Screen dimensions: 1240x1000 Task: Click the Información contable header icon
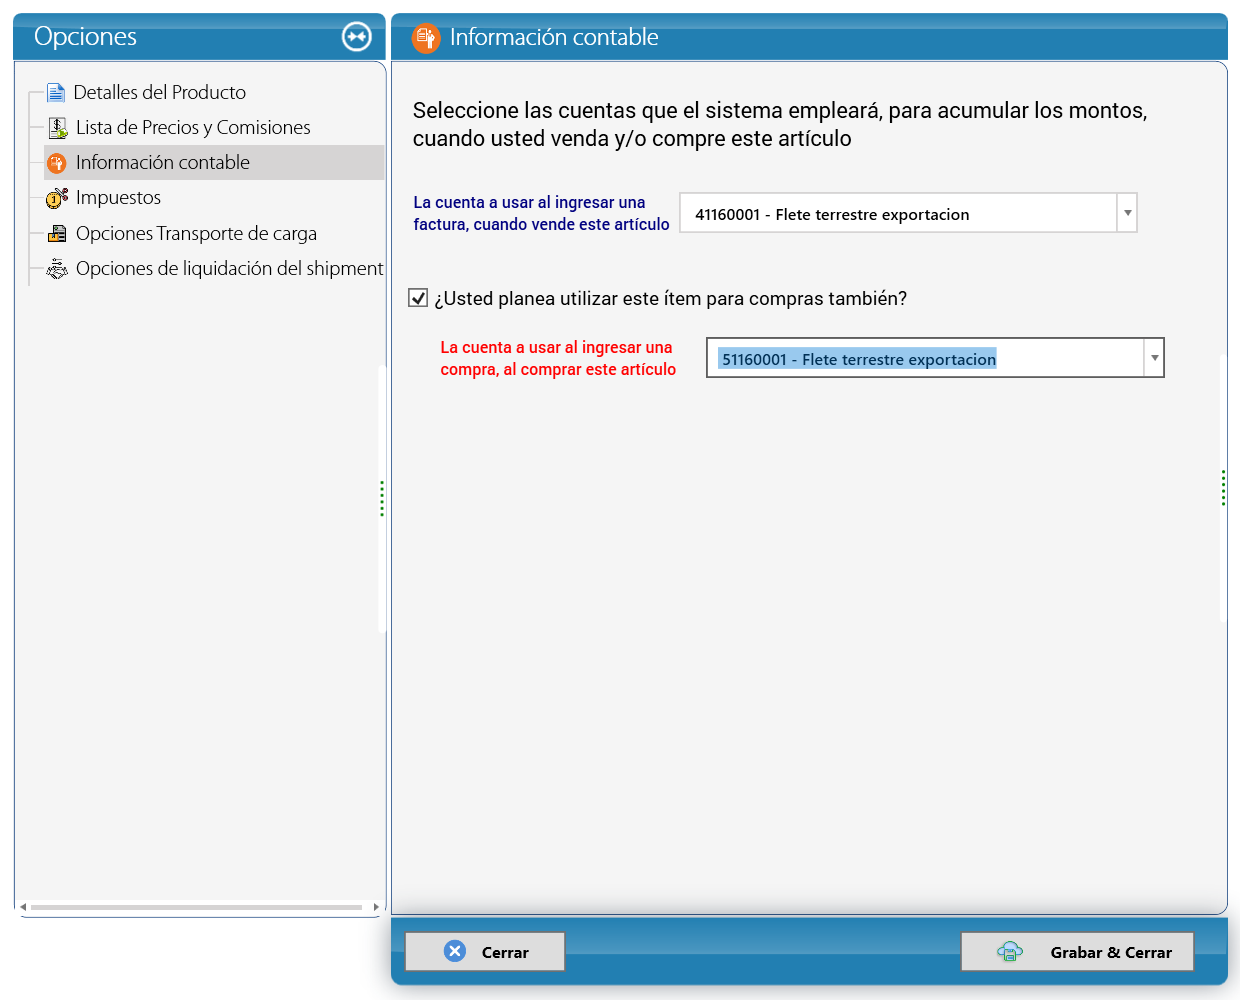pyautogui.click(x=426, y=38)
